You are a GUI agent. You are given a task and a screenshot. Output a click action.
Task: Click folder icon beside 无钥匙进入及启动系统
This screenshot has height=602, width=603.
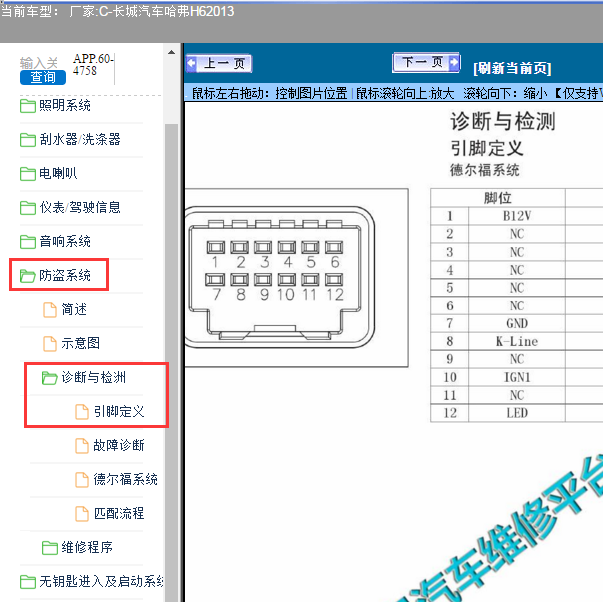28,582
